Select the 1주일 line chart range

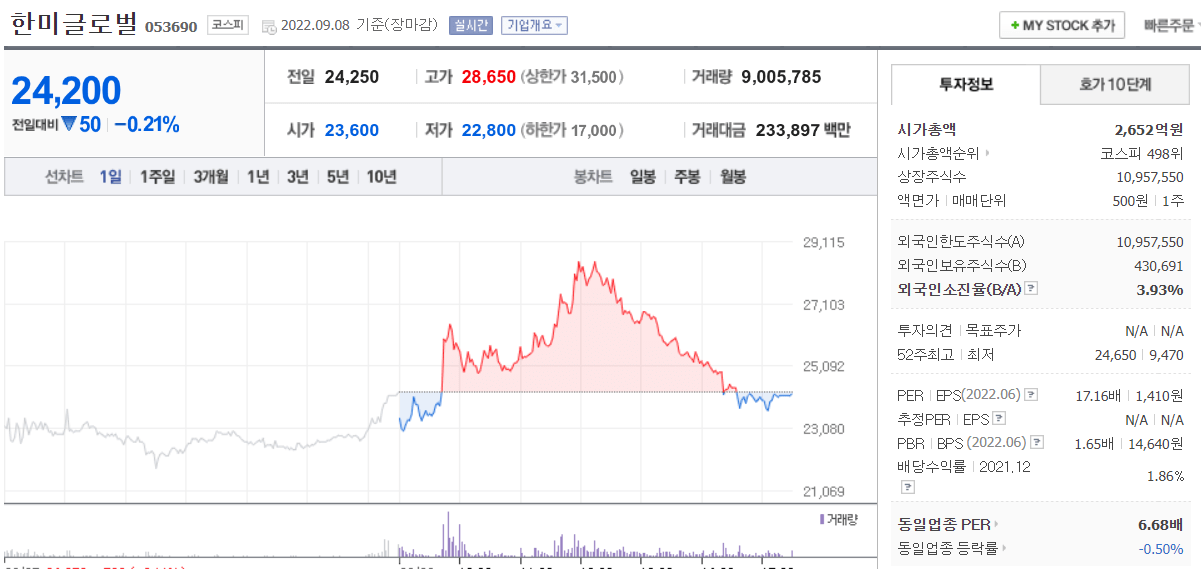(x=157, y=177)
